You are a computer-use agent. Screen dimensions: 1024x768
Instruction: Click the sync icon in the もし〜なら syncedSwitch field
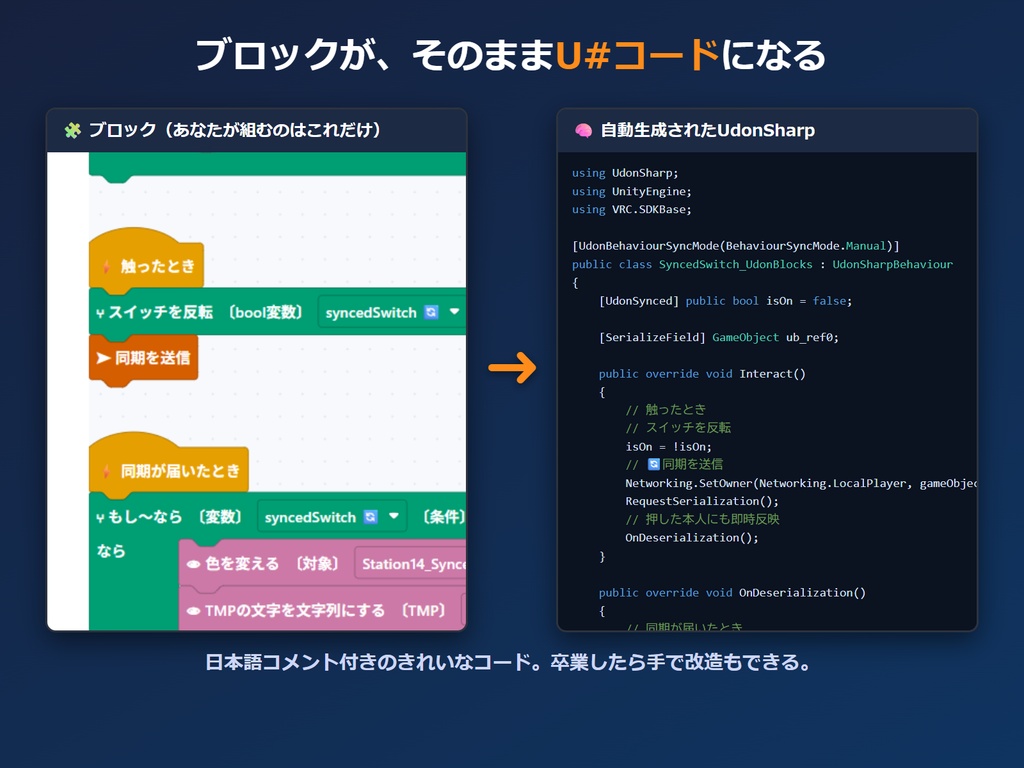pyautogui.click(x=370, y=517)
